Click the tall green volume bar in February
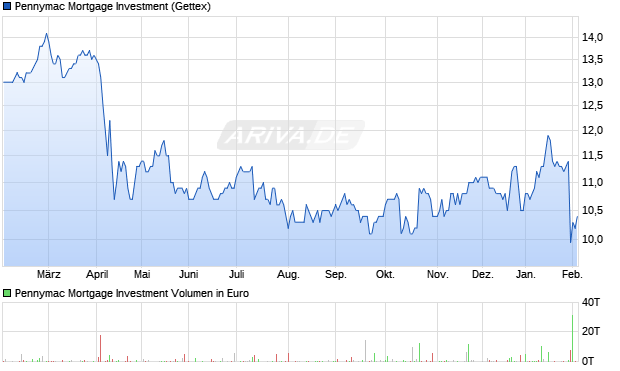This screenshot has height=371, width=620. 572,338
